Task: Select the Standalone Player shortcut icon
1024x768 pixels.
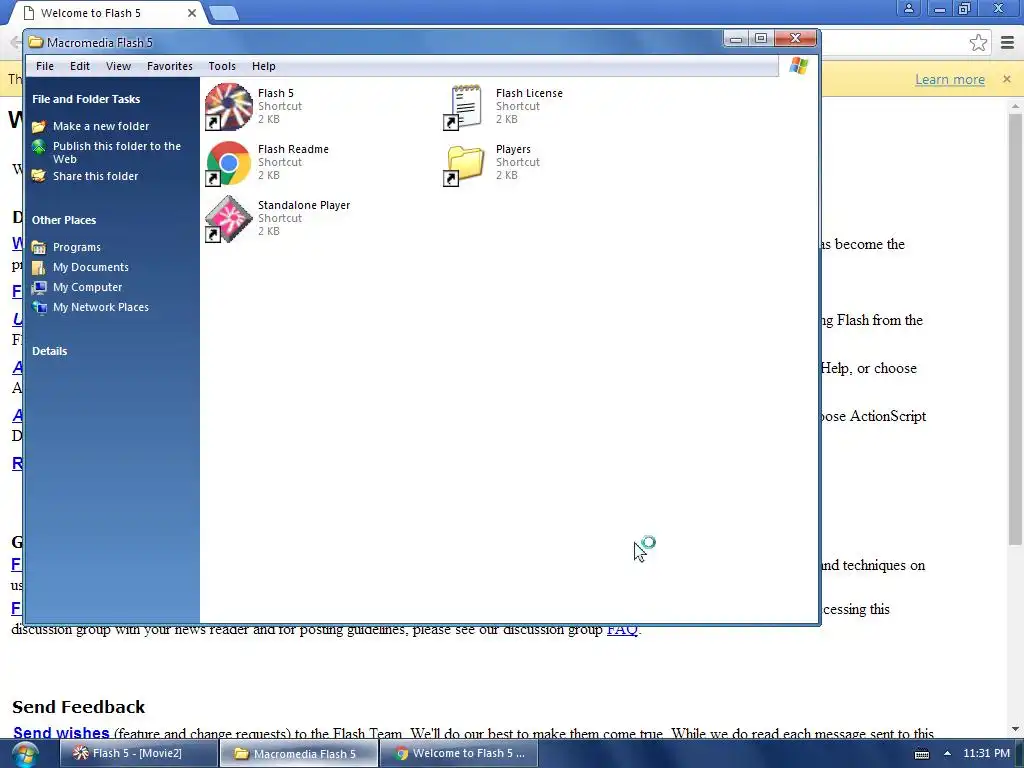Action: click(x=229, y=219)
